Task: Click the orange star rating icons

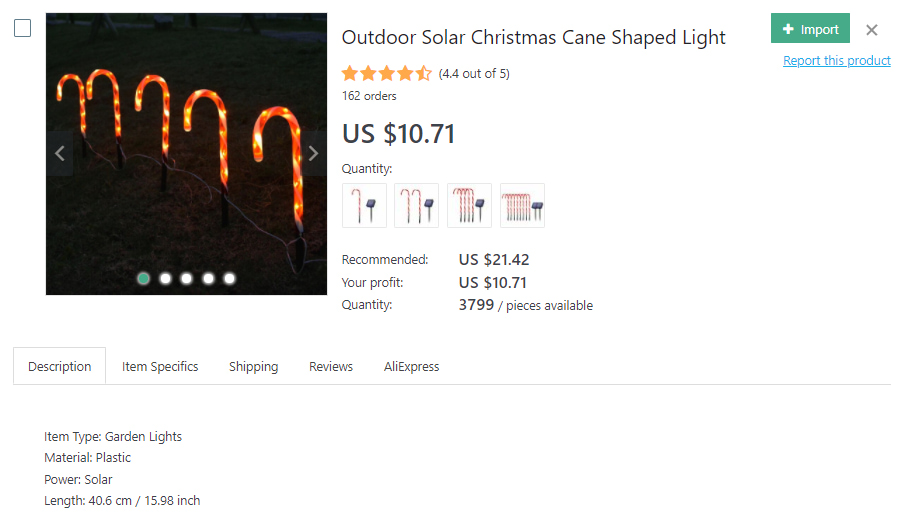Action: coord(386,73)
